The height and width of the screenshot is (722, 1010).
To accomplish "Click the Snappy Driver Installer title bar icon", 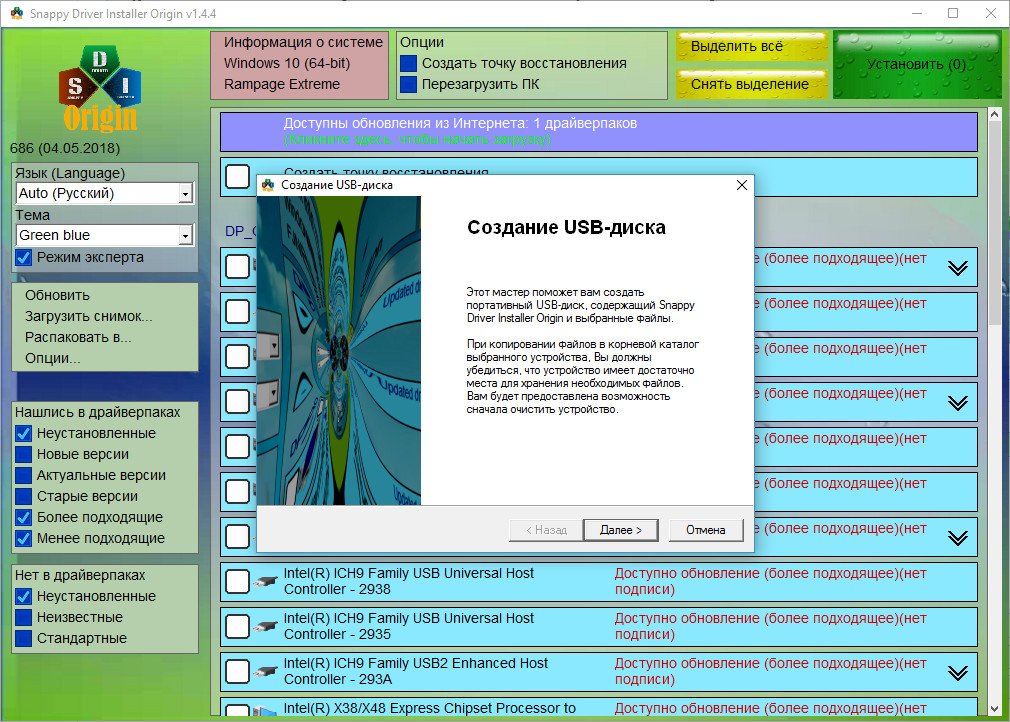I will tap(17, 13).
